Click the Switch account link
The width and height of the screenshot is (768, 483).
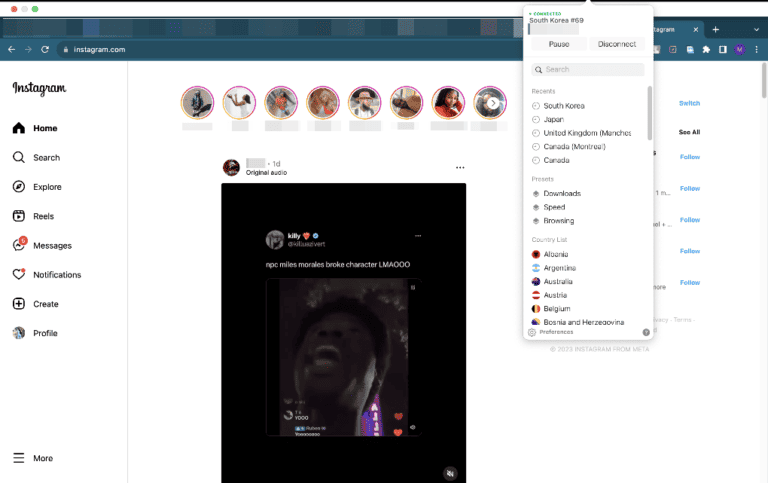click(689, 103)
